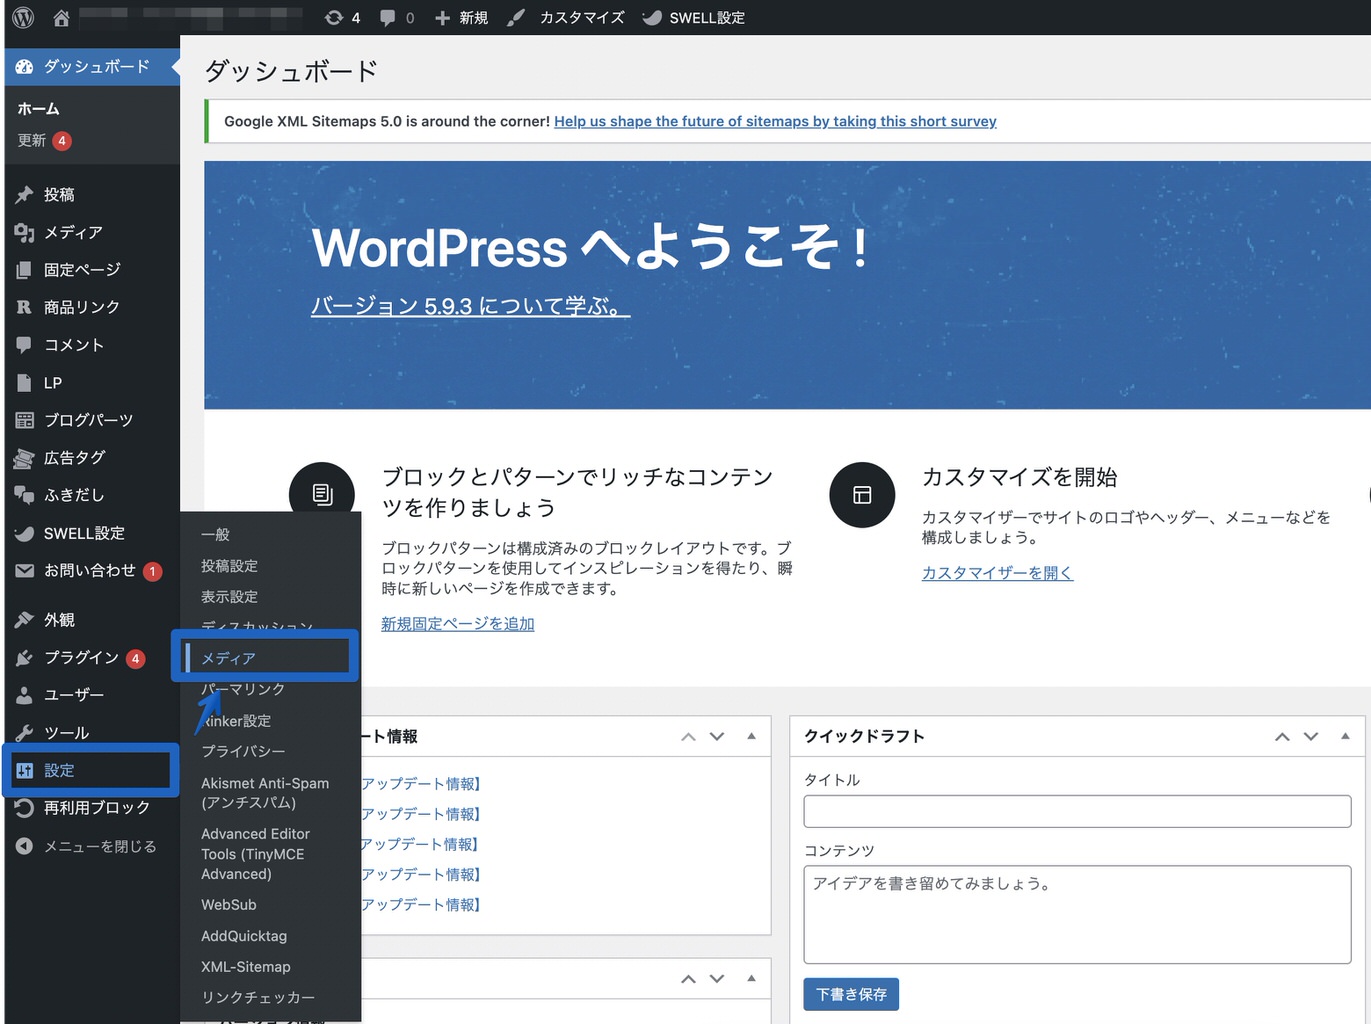This screenshot has width=1371, height=1024.
Task: Open 更新 submenu with 4 badge
Action: click(x=44, y=140)
